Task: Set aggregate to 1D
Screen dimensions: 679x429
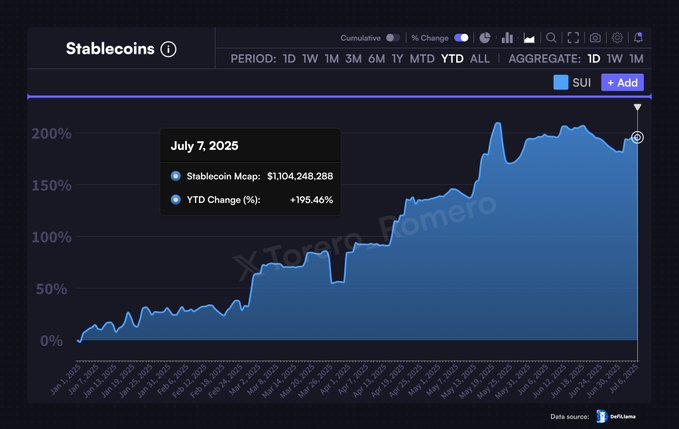Action: click(x=594, y=59)
